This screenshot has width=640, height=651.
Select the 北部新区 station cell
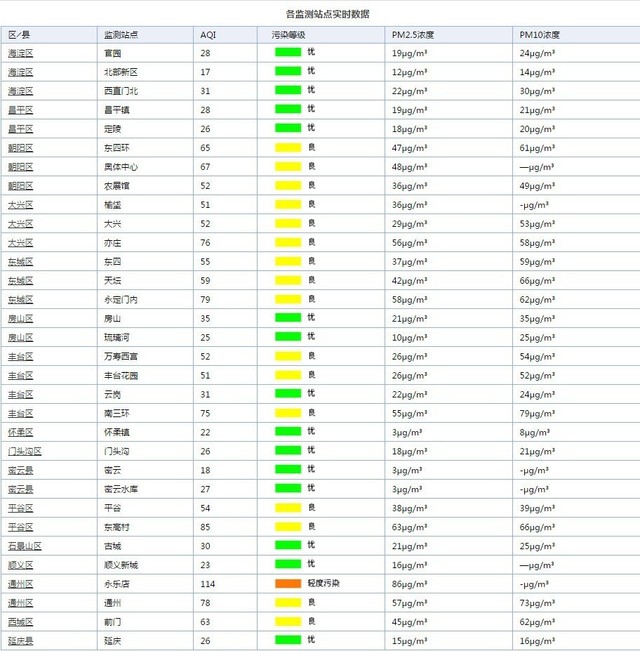[x=121, y=72]
